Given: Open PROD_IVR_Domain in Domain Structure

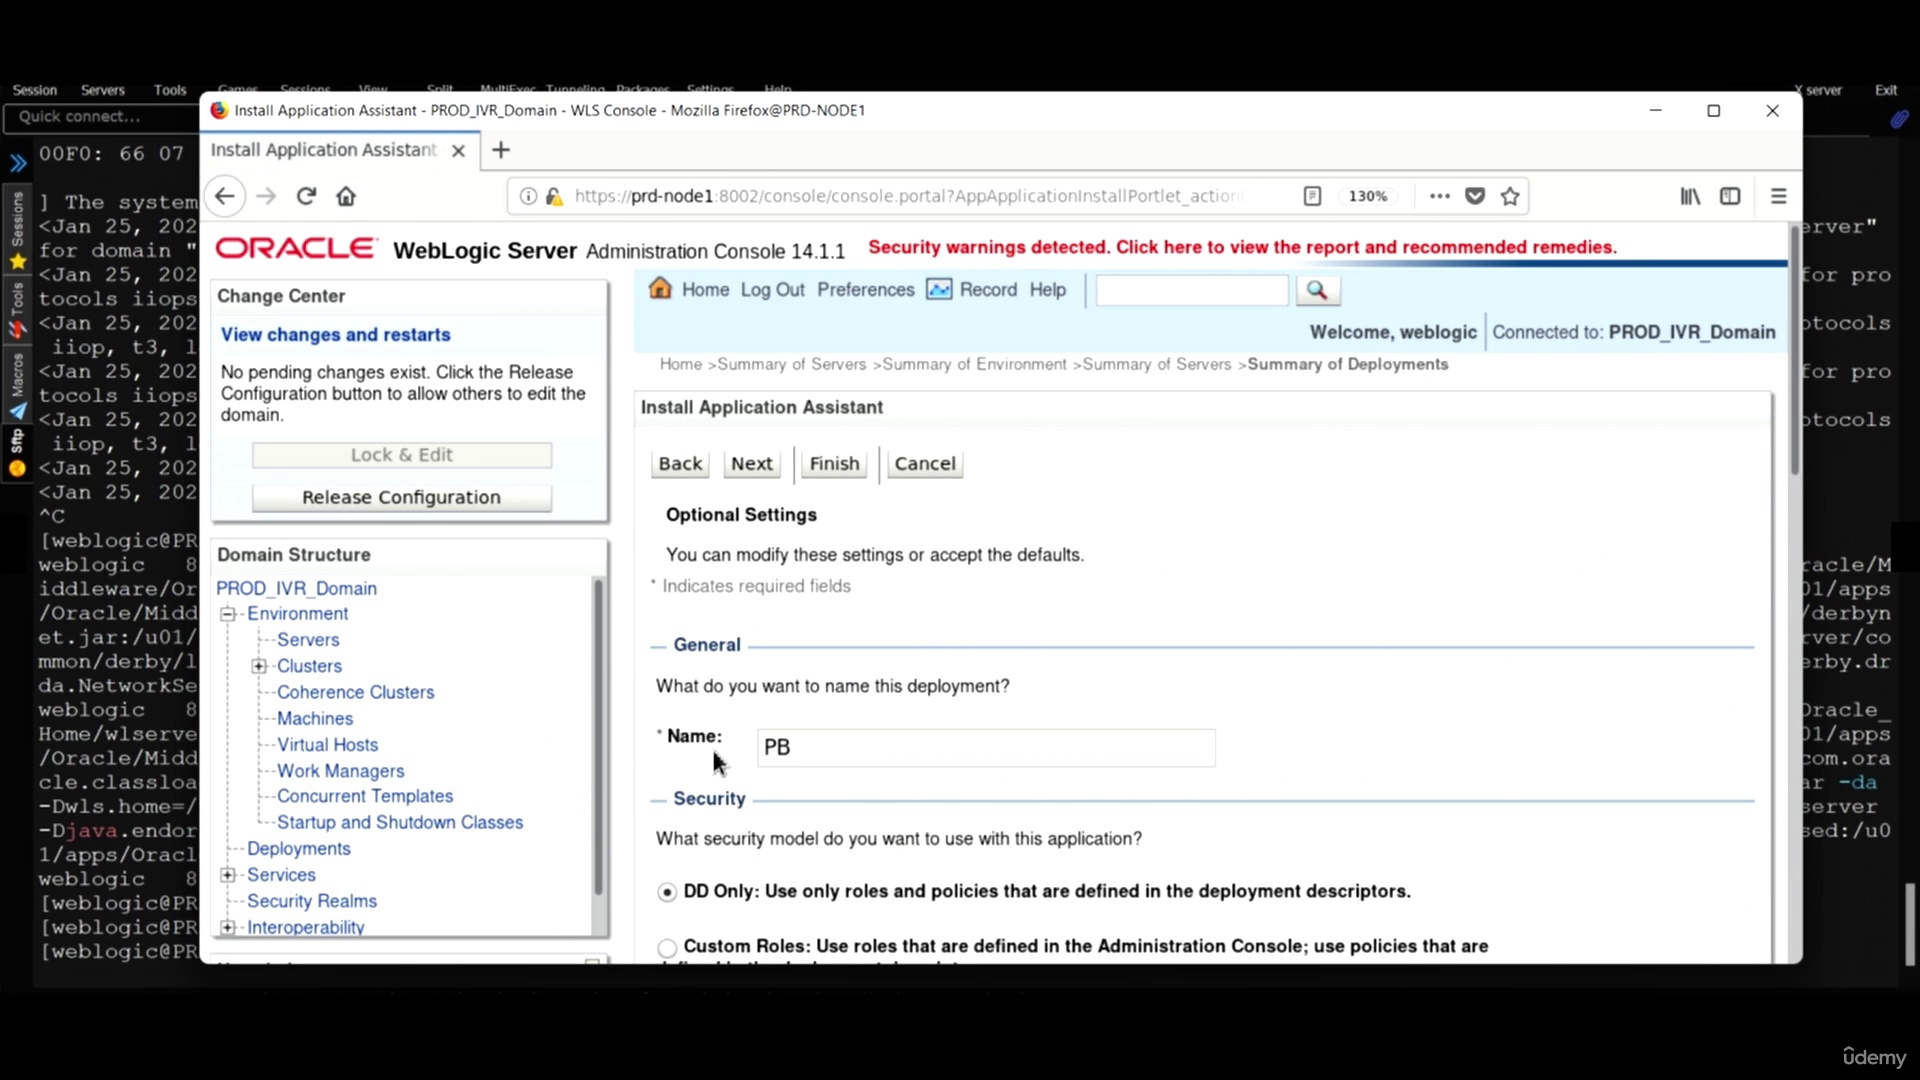Looking at the screenshot, I should click(296, 589).
